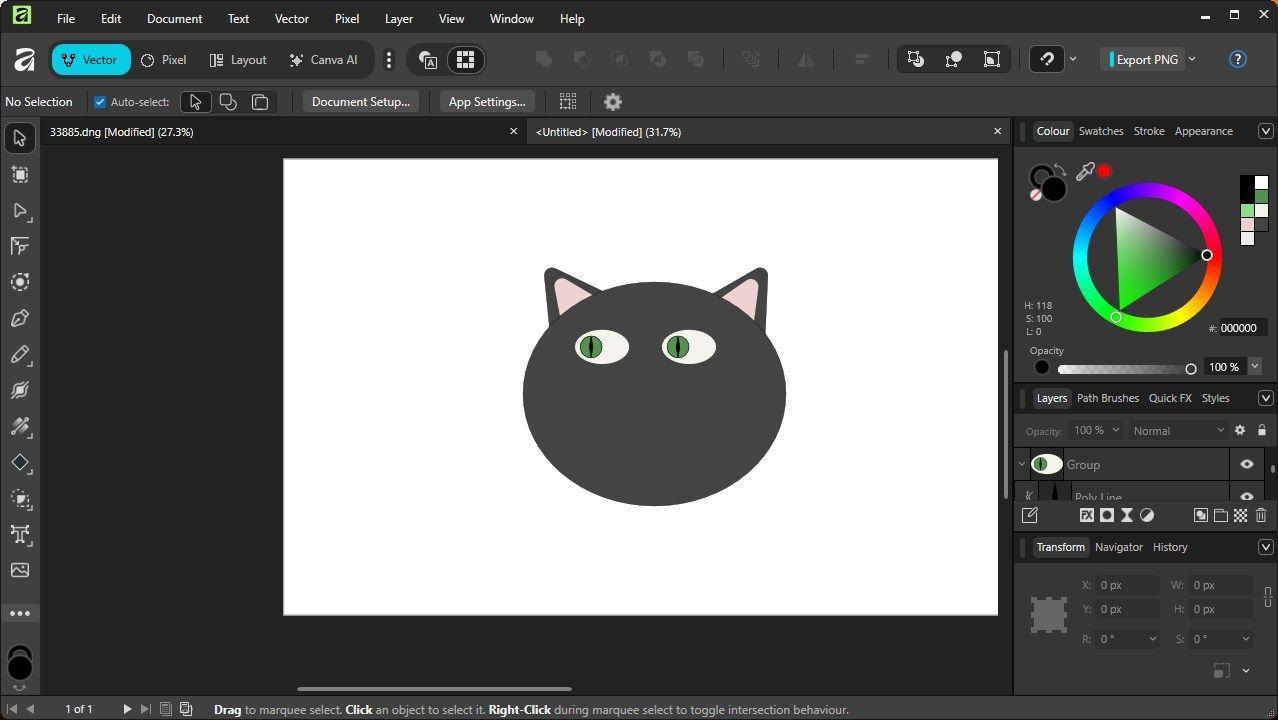The image size is (1278, 720).
Task: Open the Transform panel options chevron
Action: click(1265, 547)
